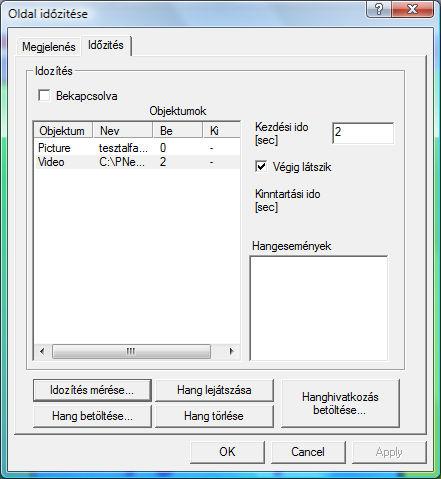441x479 pixels.
Task: Click the horizontal scrollbar thumb
Action: pos(131,351)
